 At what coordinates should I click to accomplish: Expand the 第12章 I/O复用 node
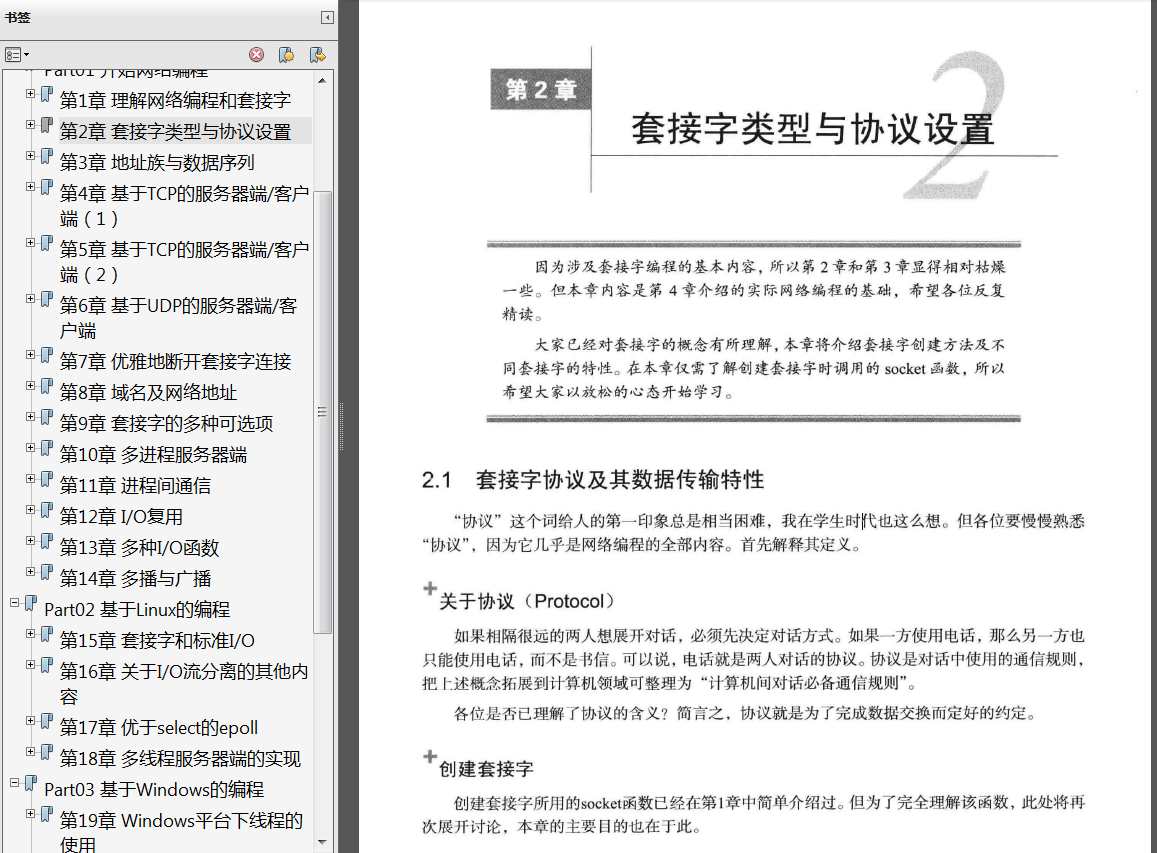pos(30,510)
